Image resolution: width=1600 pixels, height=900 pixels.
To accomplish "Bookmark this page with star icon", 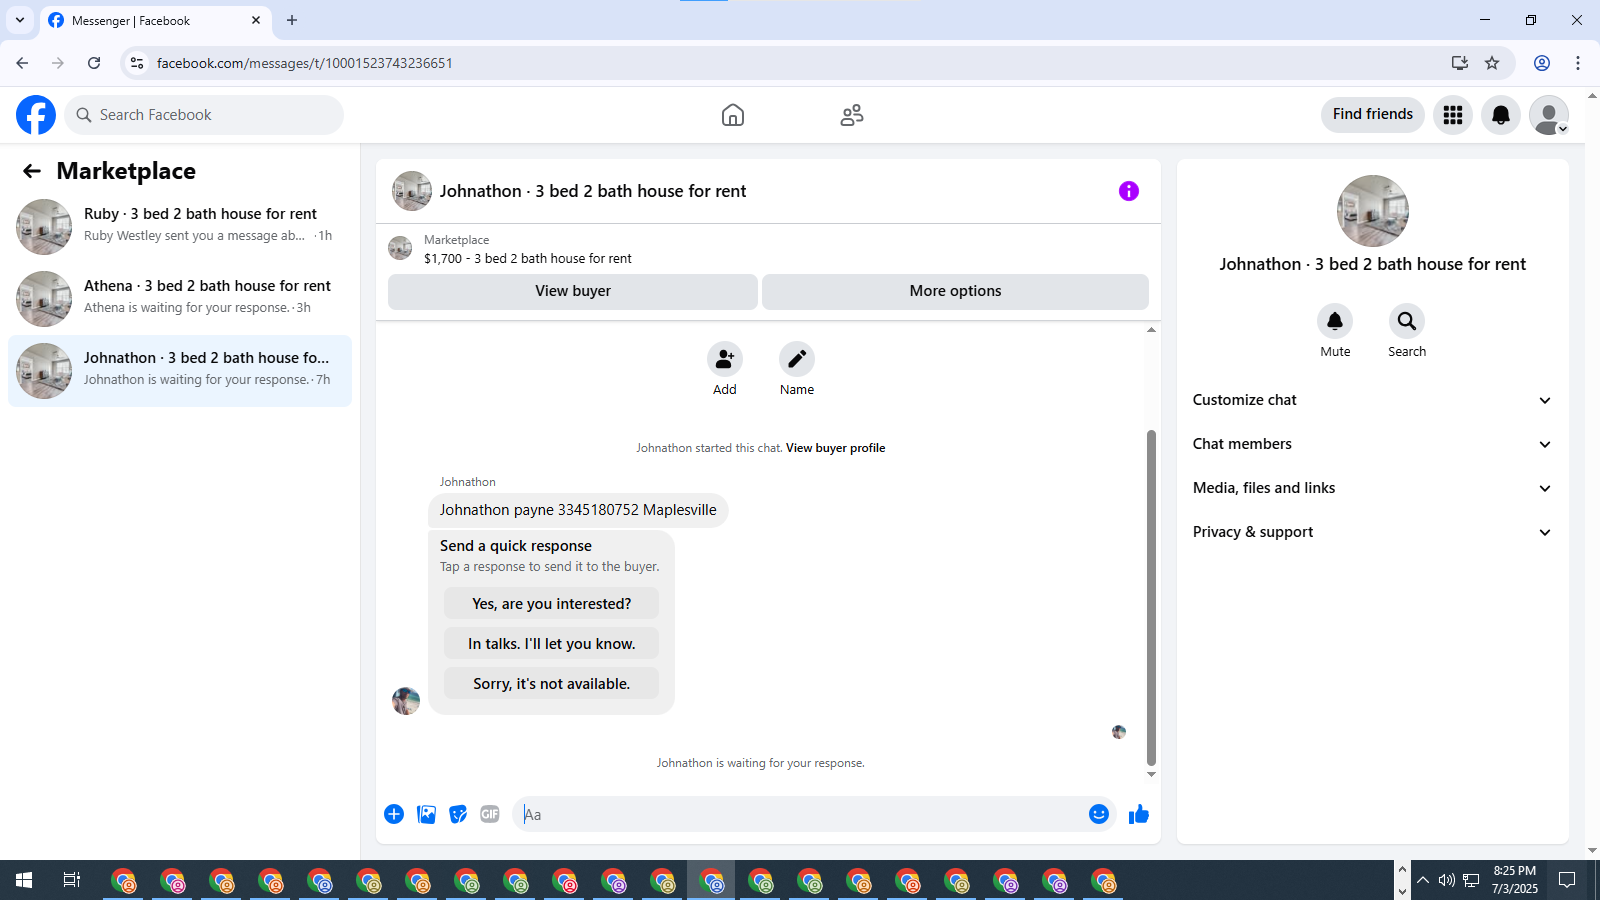I will pyautogui.click(x=1492, y=63).
